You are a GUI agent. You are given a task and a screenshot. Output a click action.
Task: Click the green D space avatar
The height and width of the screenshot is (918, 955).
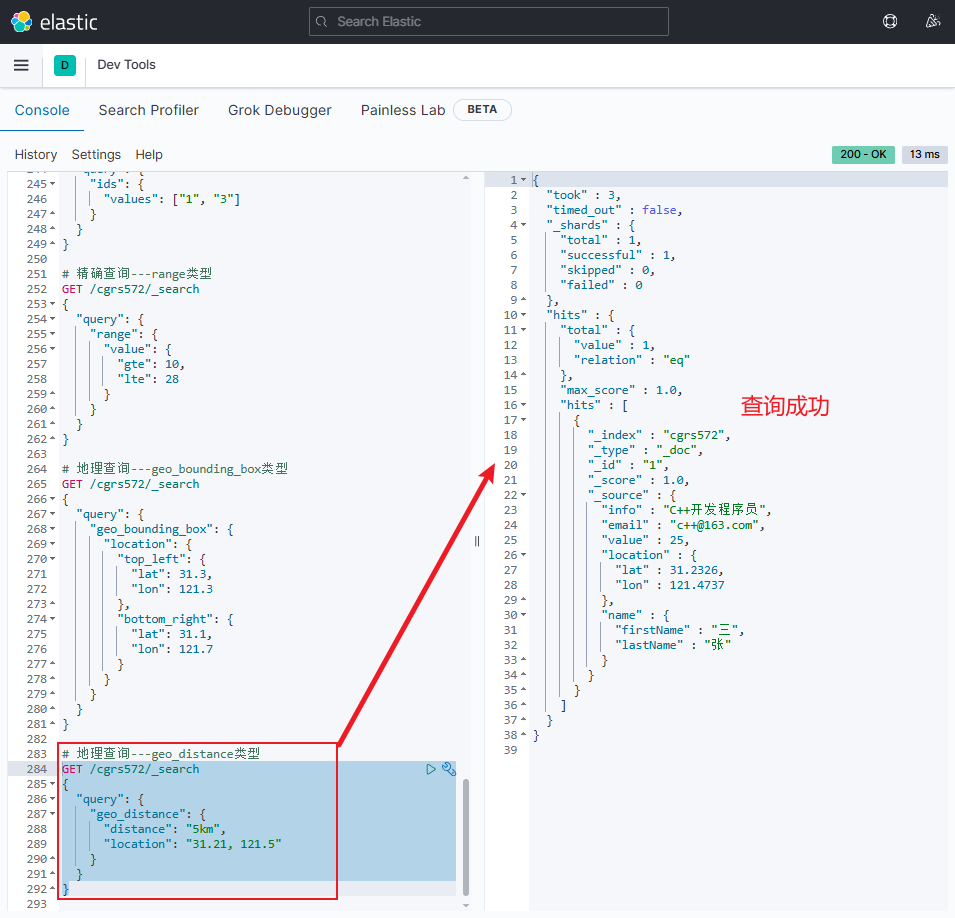pos(65,65)
